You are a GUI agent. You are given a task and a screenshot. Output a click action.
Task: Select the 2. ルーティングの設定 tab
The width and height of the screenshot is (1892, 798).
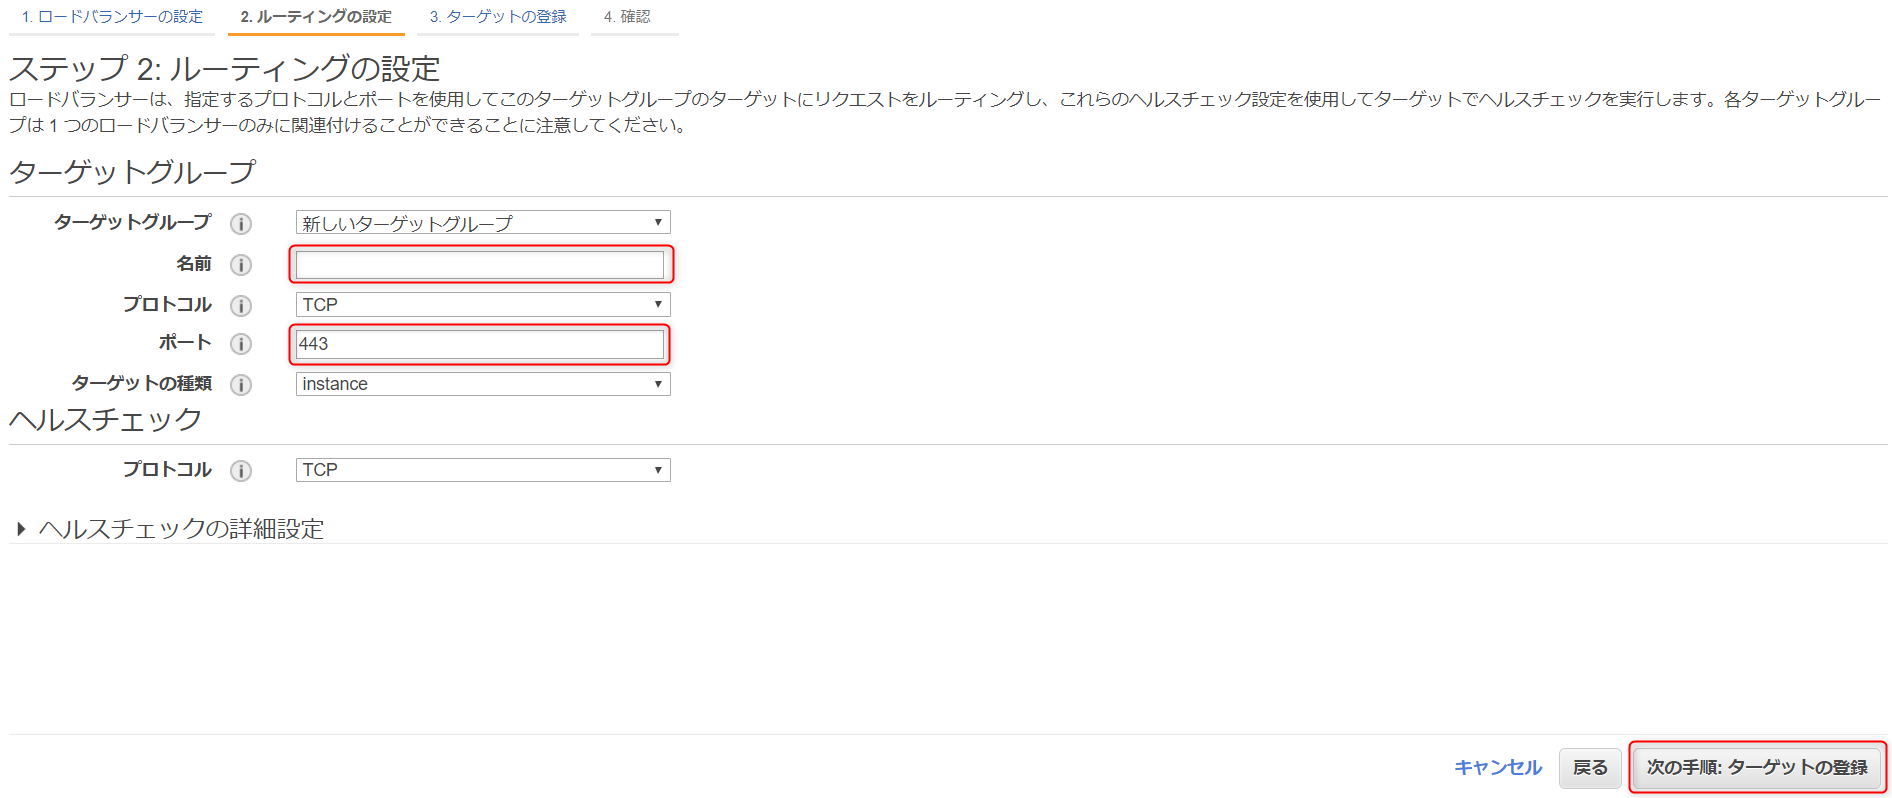point(316,17)
